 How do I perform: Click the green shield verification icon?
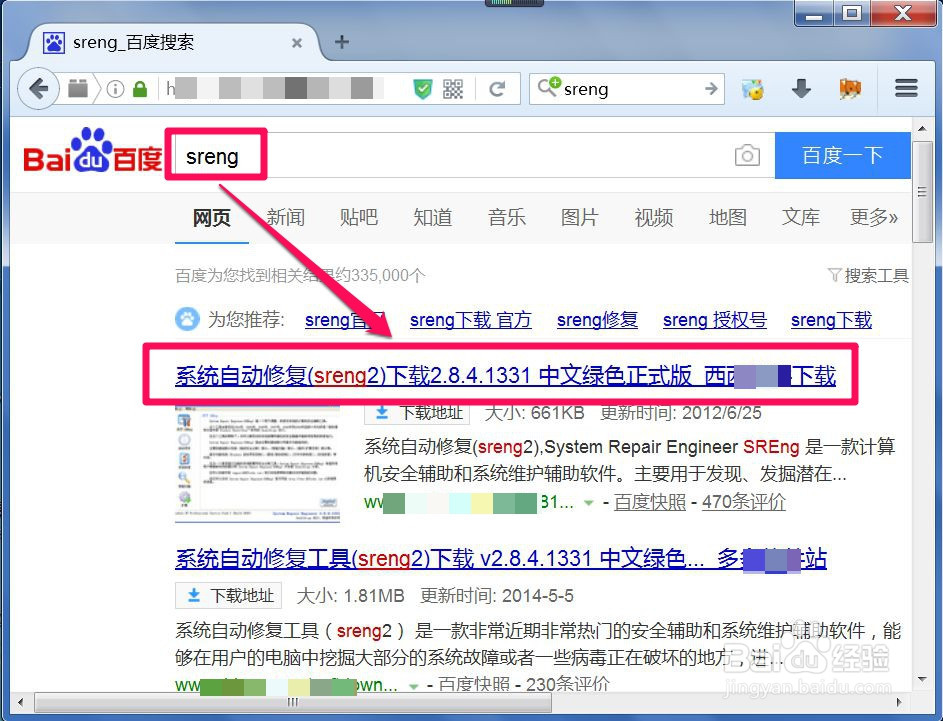[x=423, y=90]
